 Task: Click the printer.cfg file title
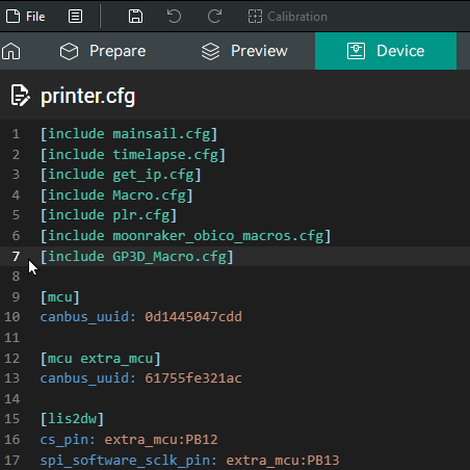click(x=88, y=96)
